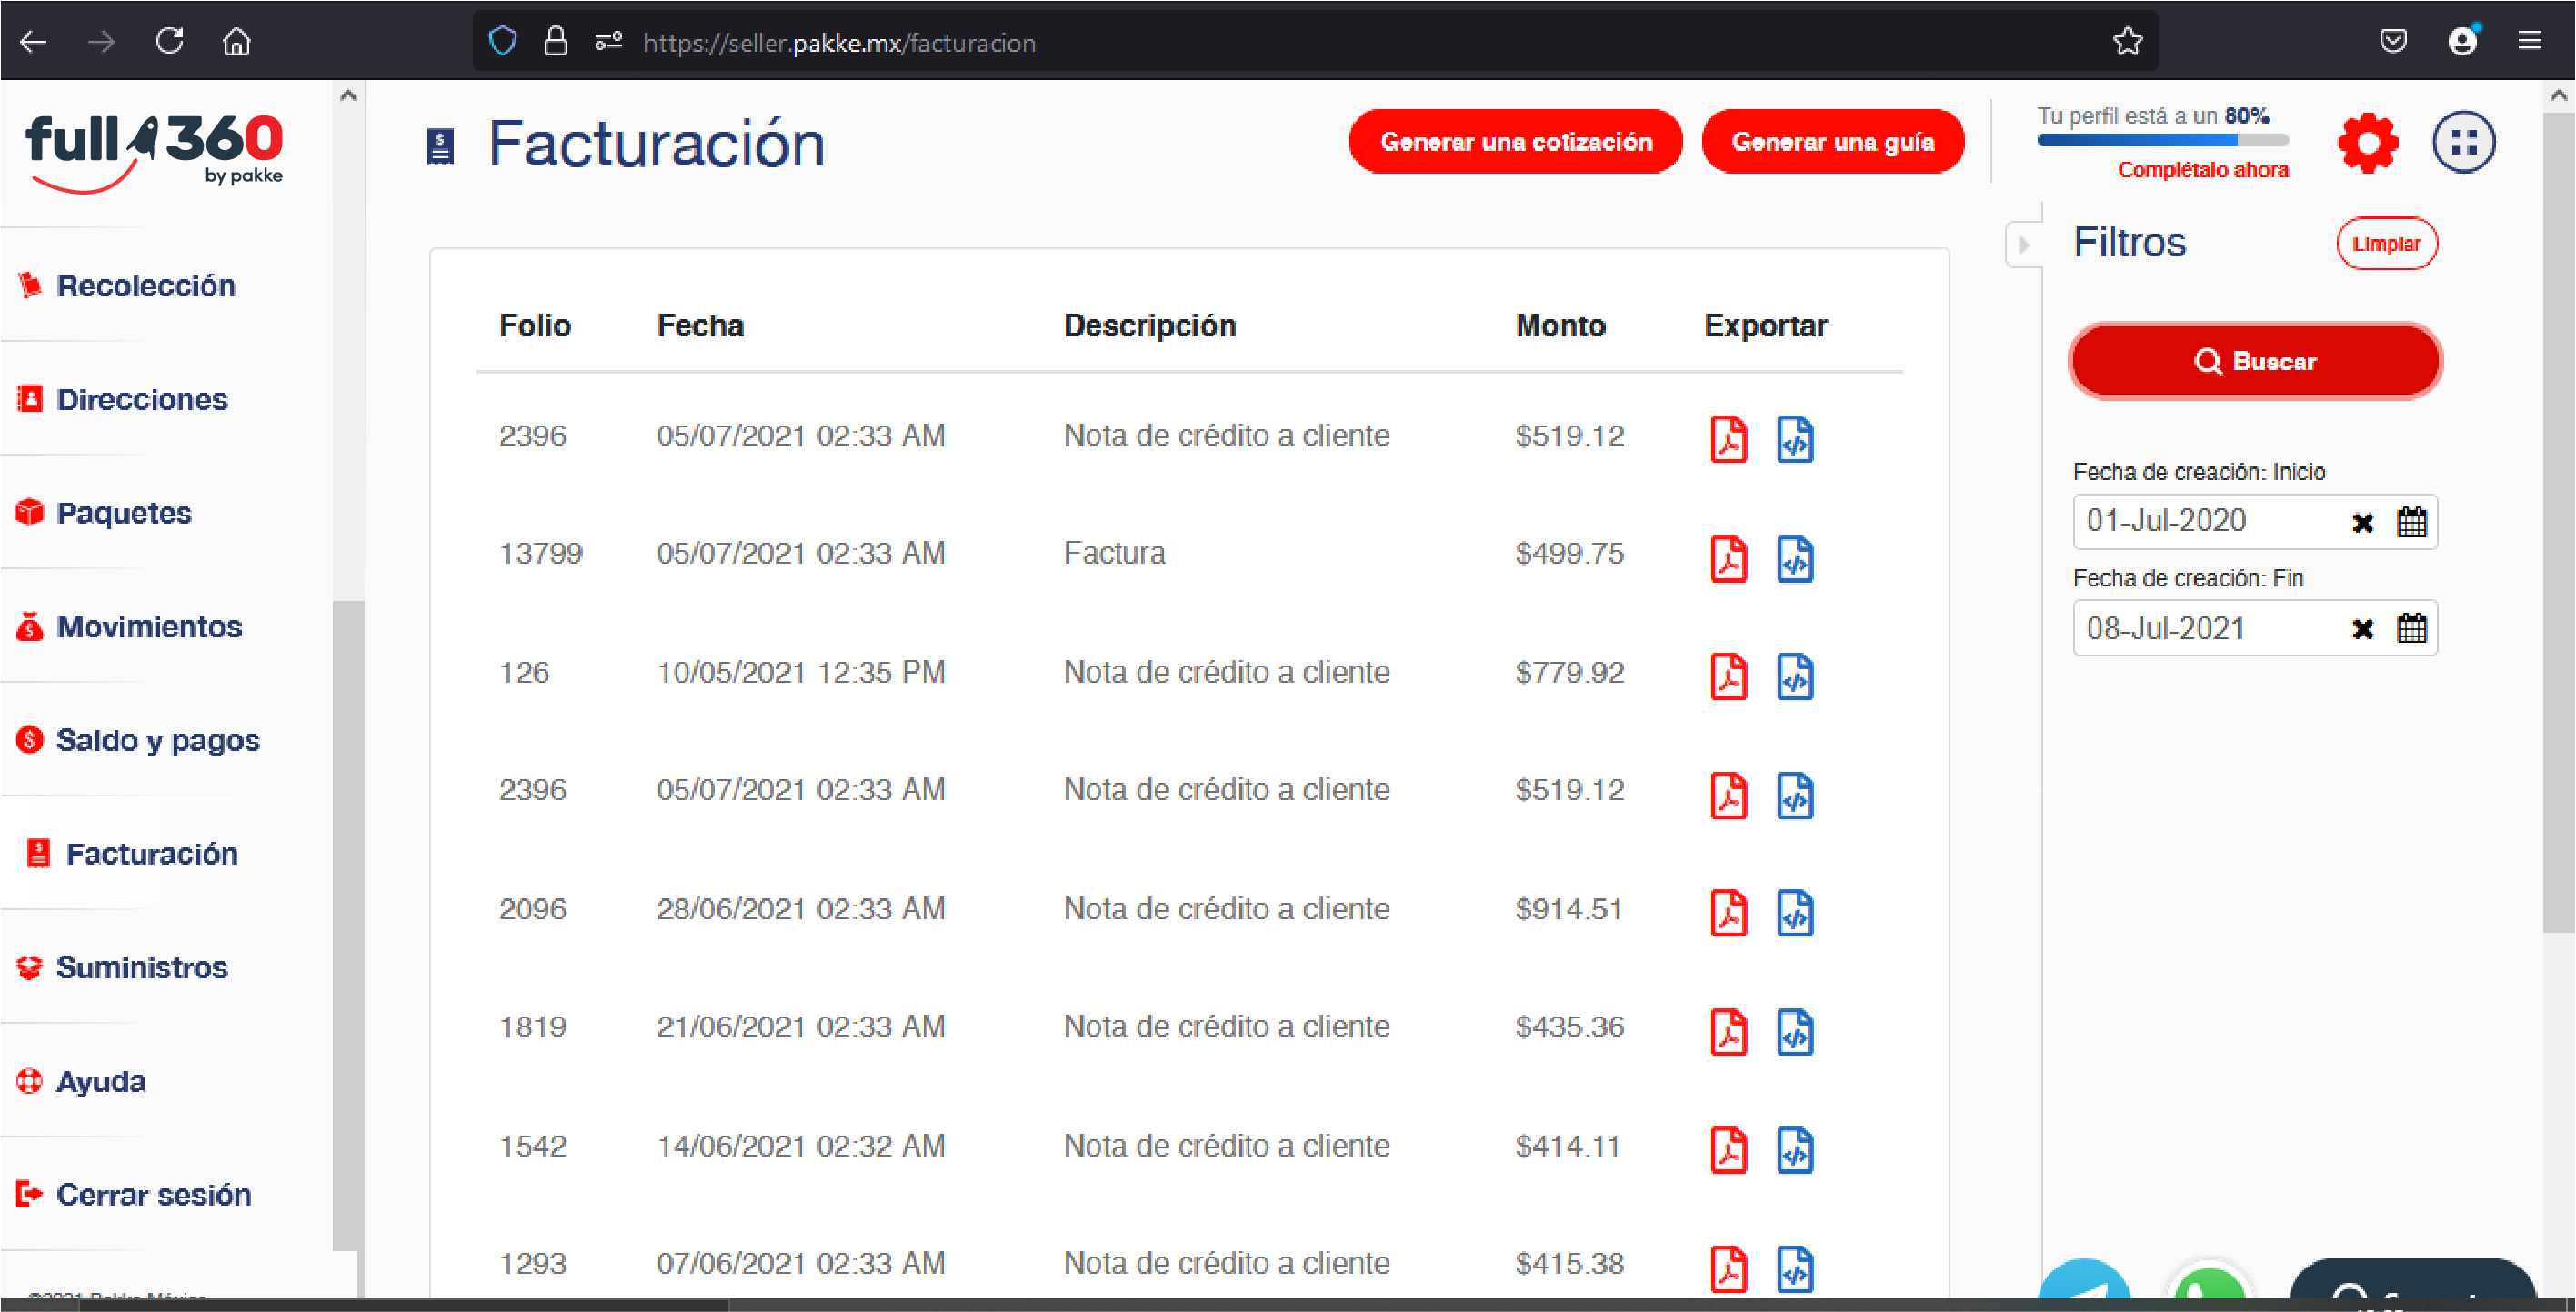The width and height of the screenshot is (2576, 1312).
Task: Clear the start date with the X icon
Action: coord(2364,521)
